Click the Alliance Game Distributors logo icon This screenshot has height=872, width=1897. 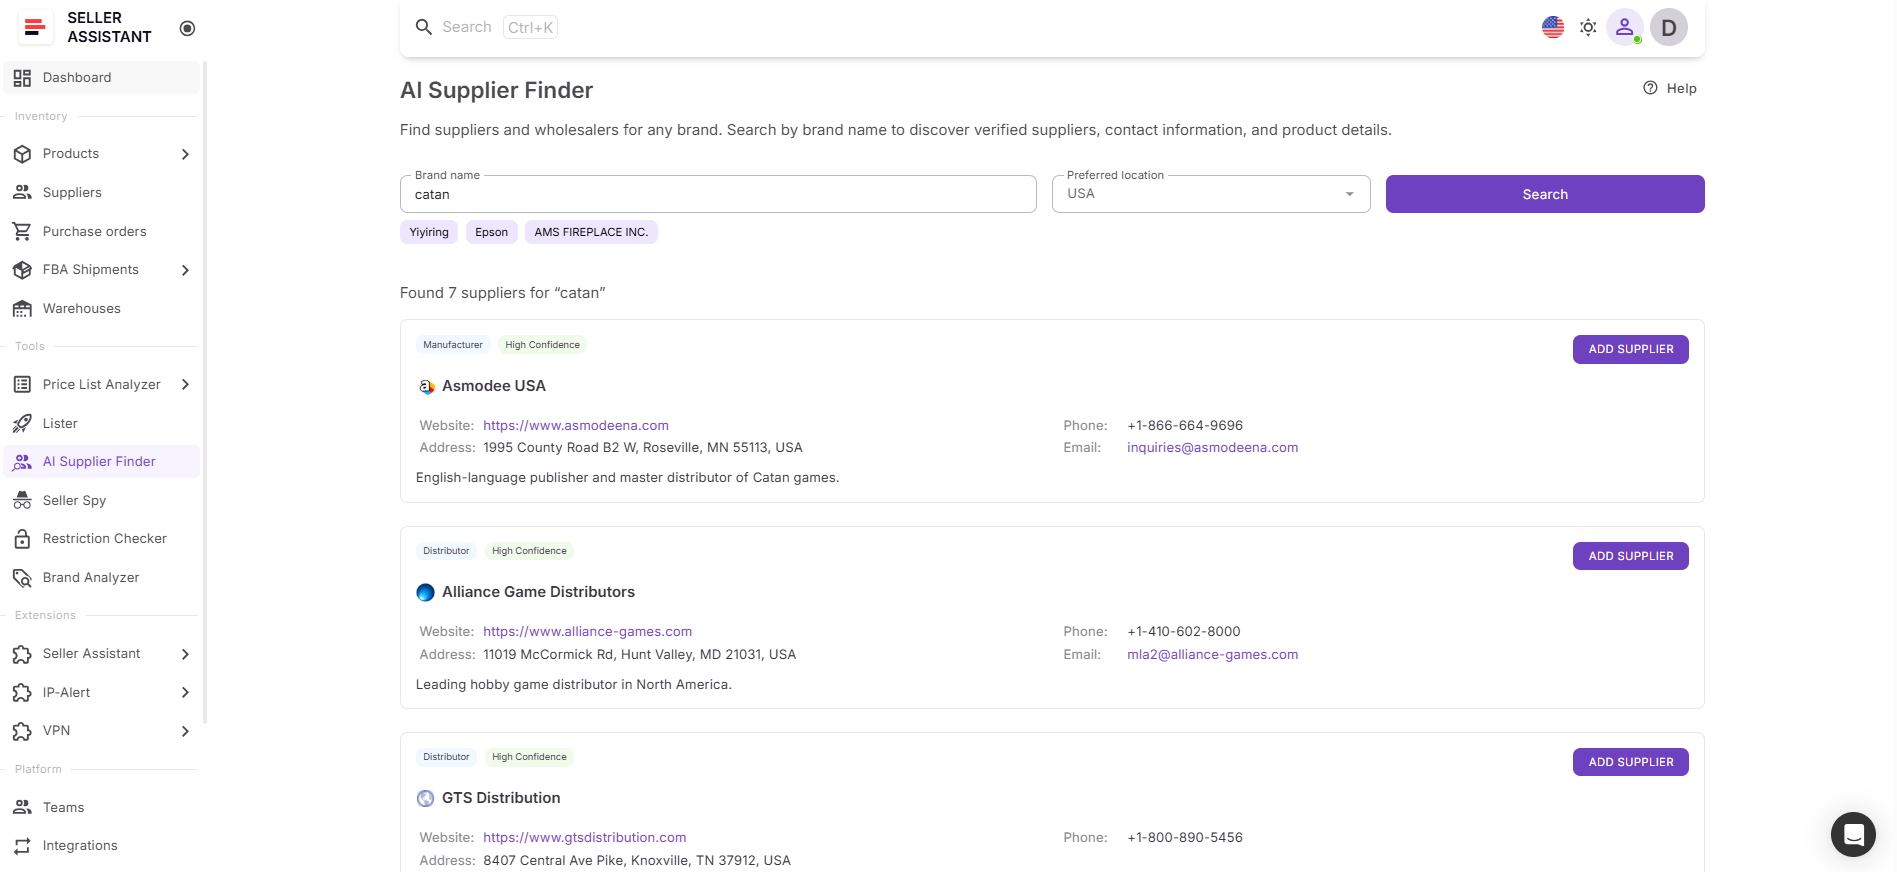[425, 592]
